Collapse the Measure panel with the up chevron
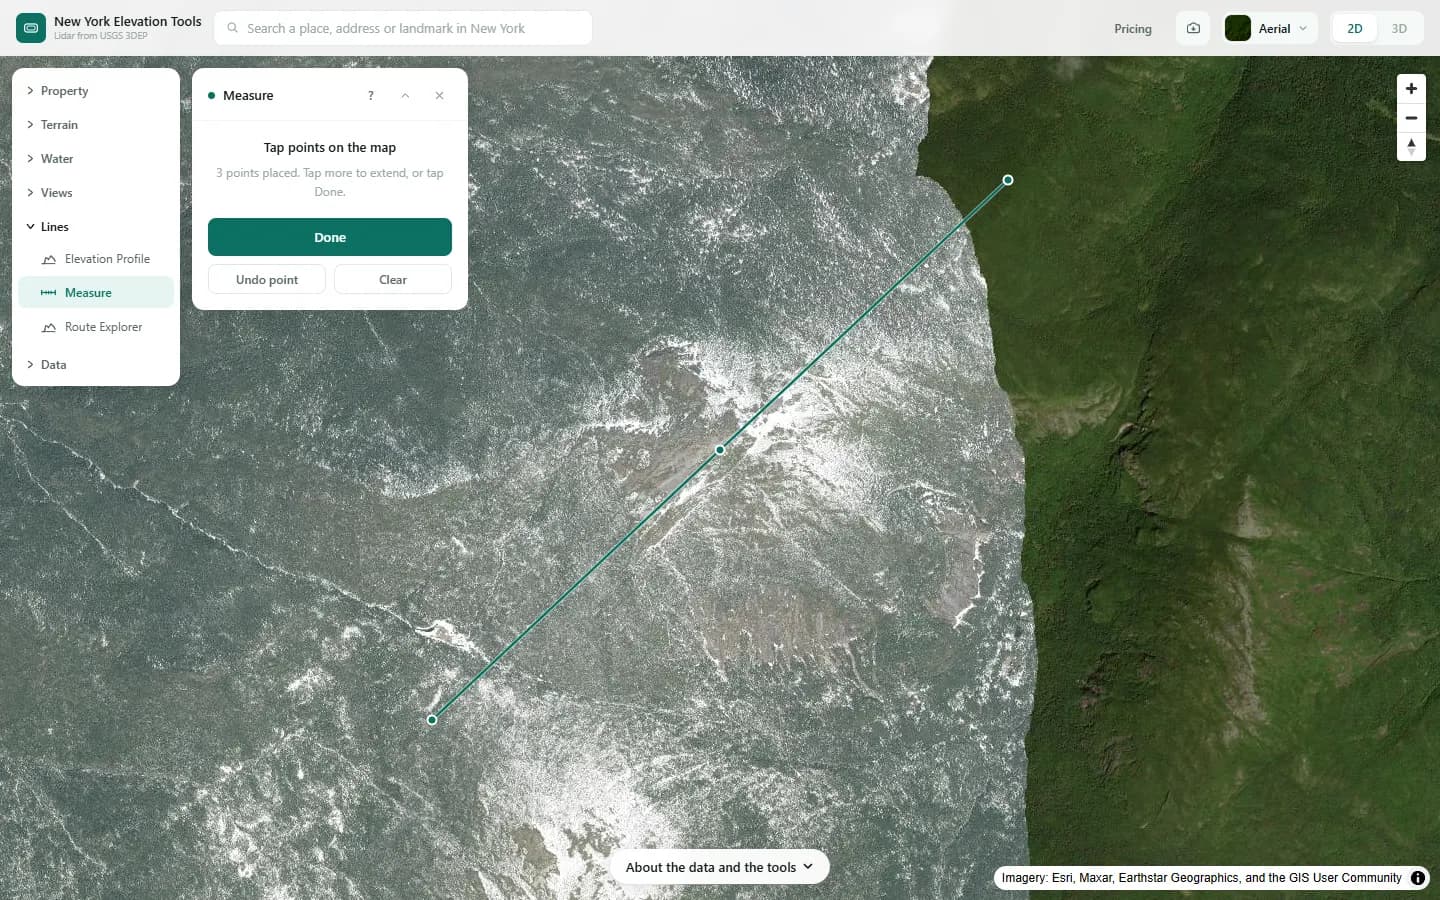 click(405, 95)
